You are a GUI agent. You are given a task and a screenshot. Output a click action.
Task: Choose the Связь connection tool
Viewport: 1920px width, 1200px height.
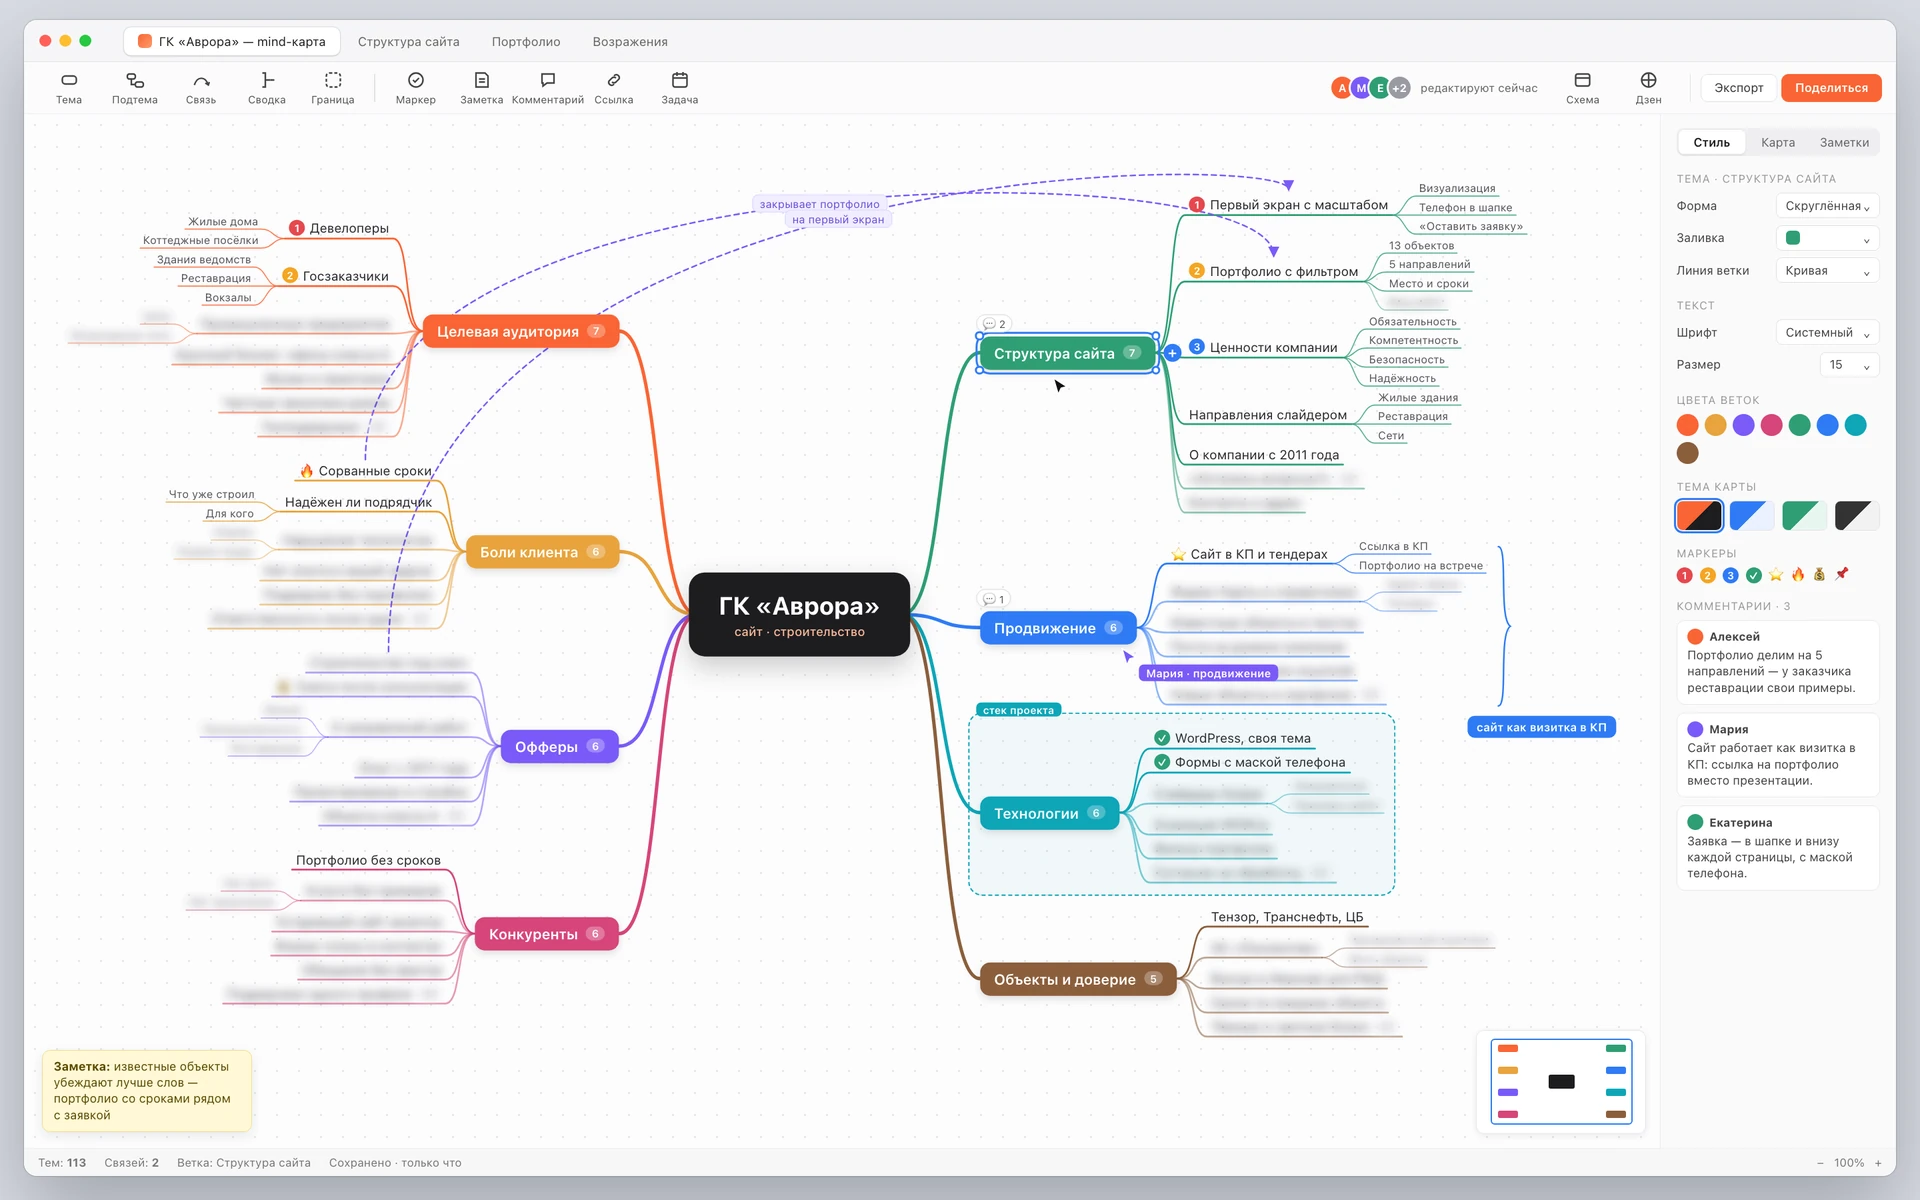[x=201, y=88]
